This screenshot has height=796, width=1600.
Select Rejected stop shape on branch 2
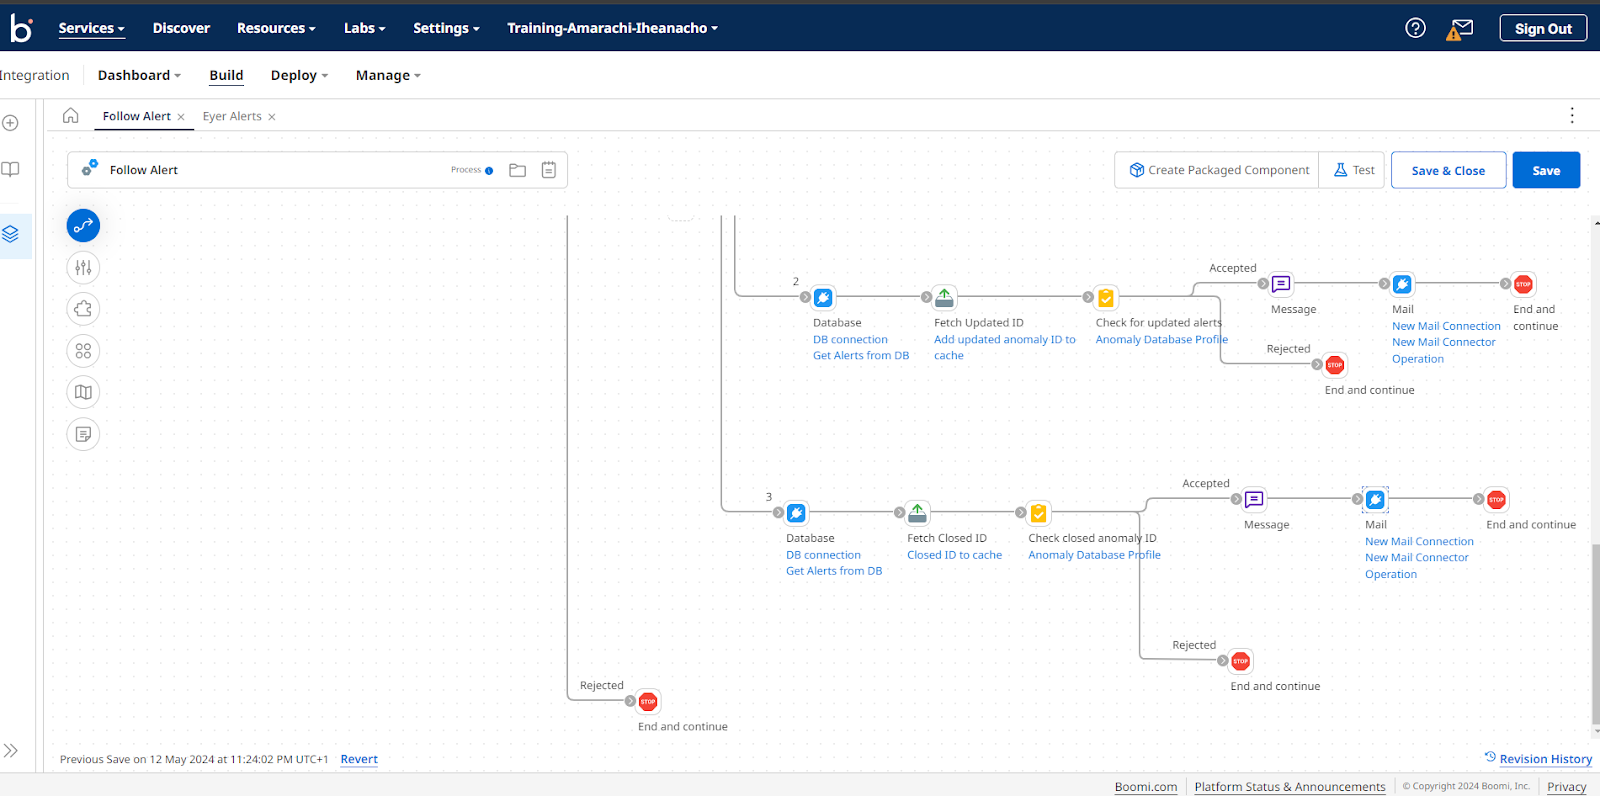[1335, 365]
